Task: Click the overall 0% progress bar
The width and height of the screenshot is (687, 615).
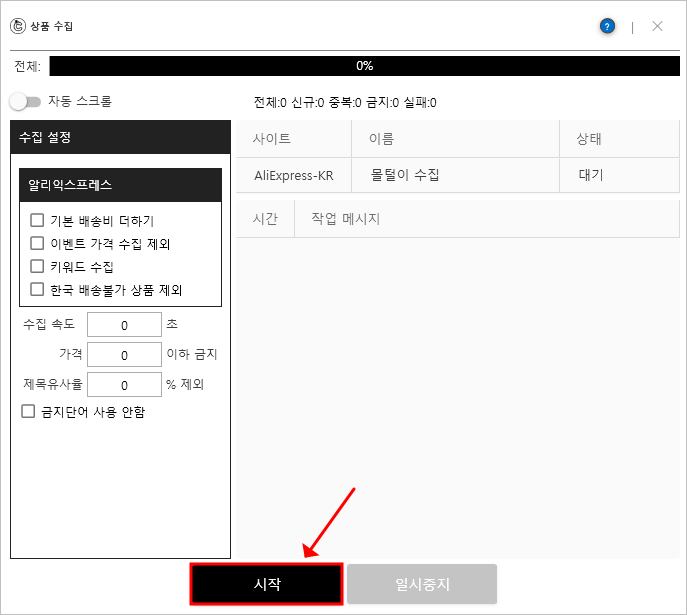Action: (365, 66)
